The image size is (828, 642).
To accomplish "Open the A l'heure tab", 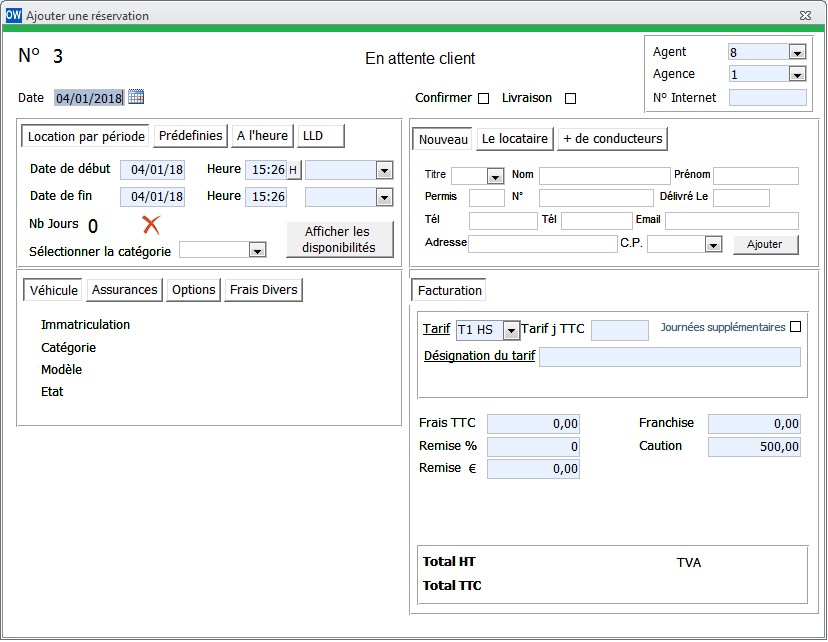I will (x=262, y=136).
